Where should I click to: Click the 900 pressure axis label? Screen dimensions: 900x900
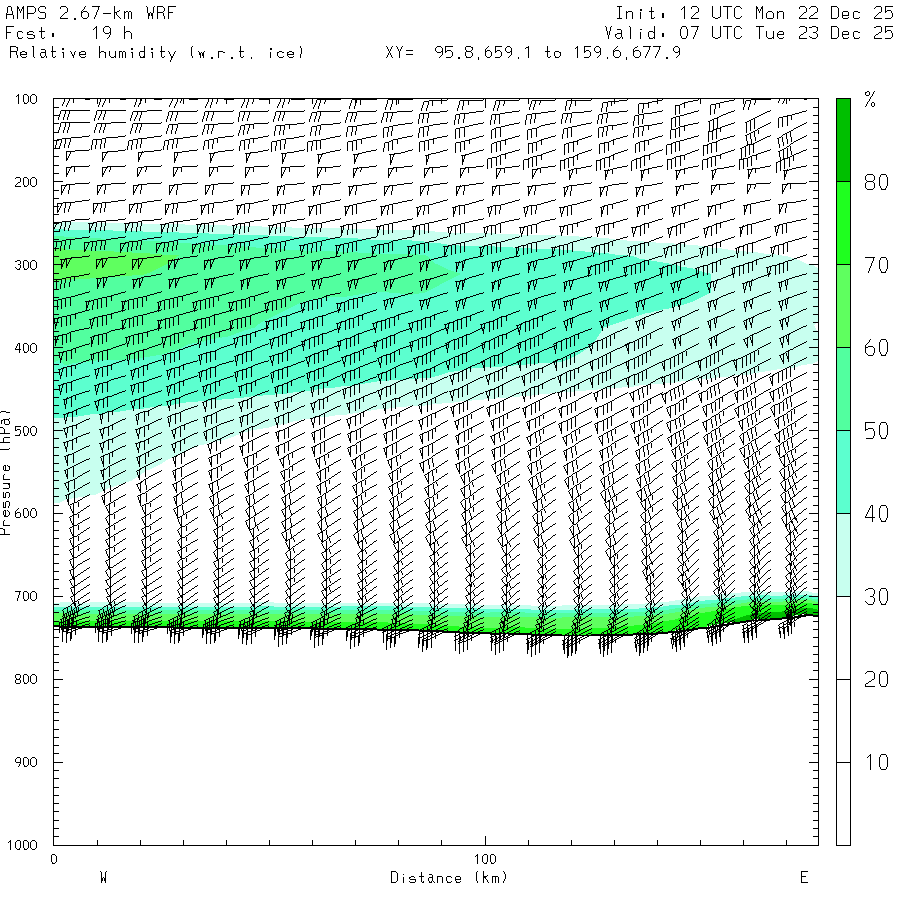point(26,762)
